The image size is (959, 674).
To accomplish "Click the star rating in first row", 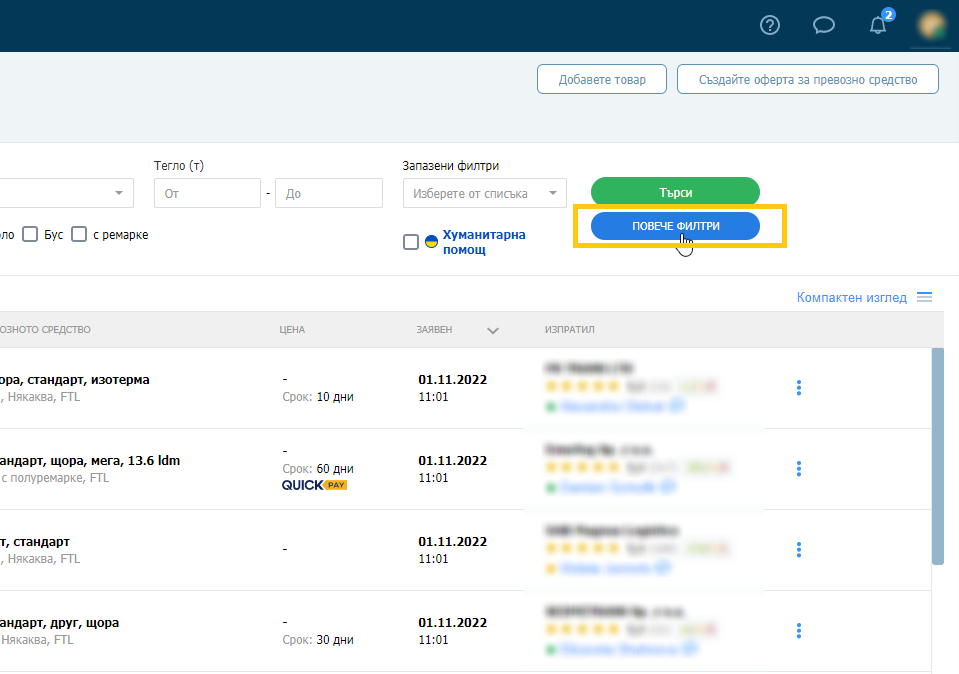I will [582, 387].
